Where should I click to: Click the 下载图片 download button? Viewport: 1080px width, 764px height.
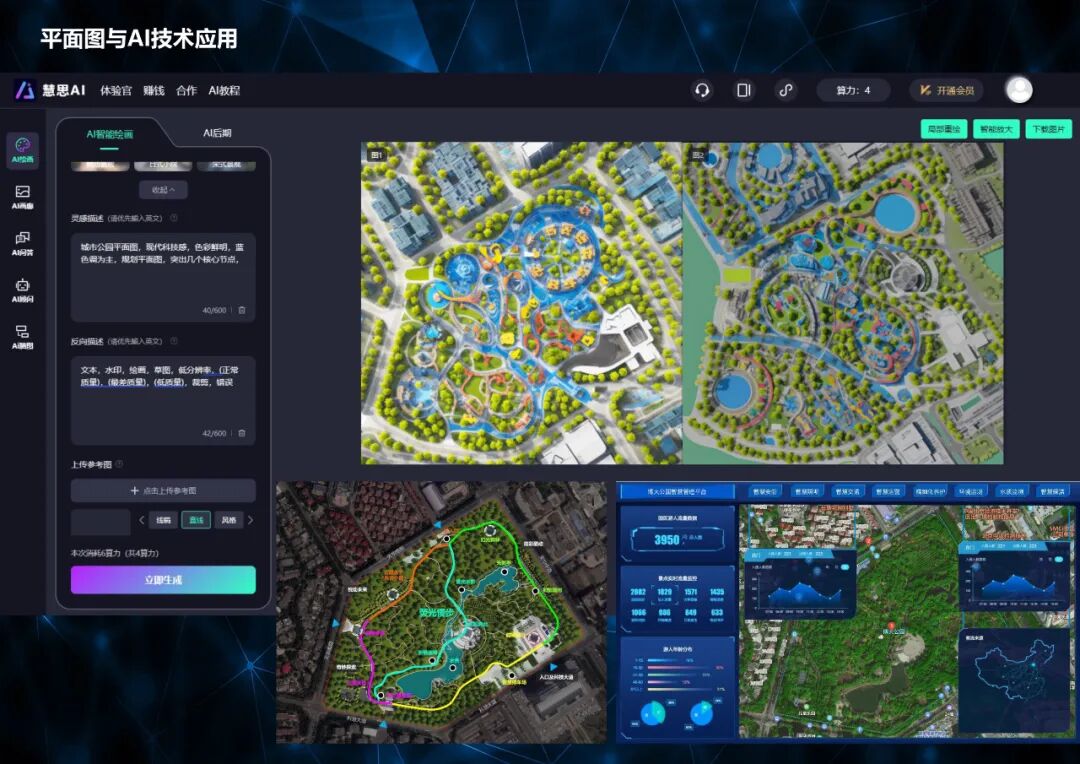(x=1048, y=129)
